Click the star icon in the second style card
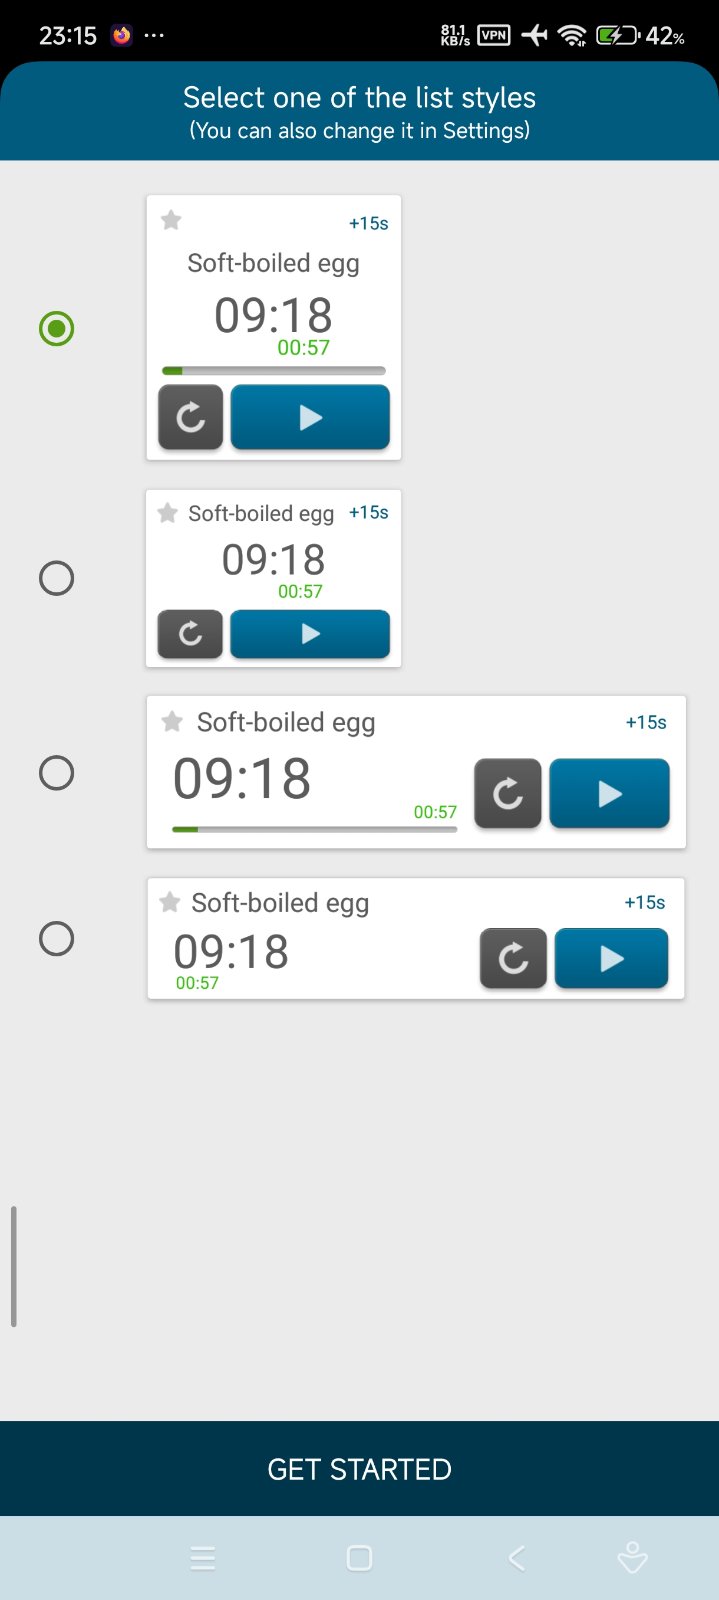 pos(167,513)
